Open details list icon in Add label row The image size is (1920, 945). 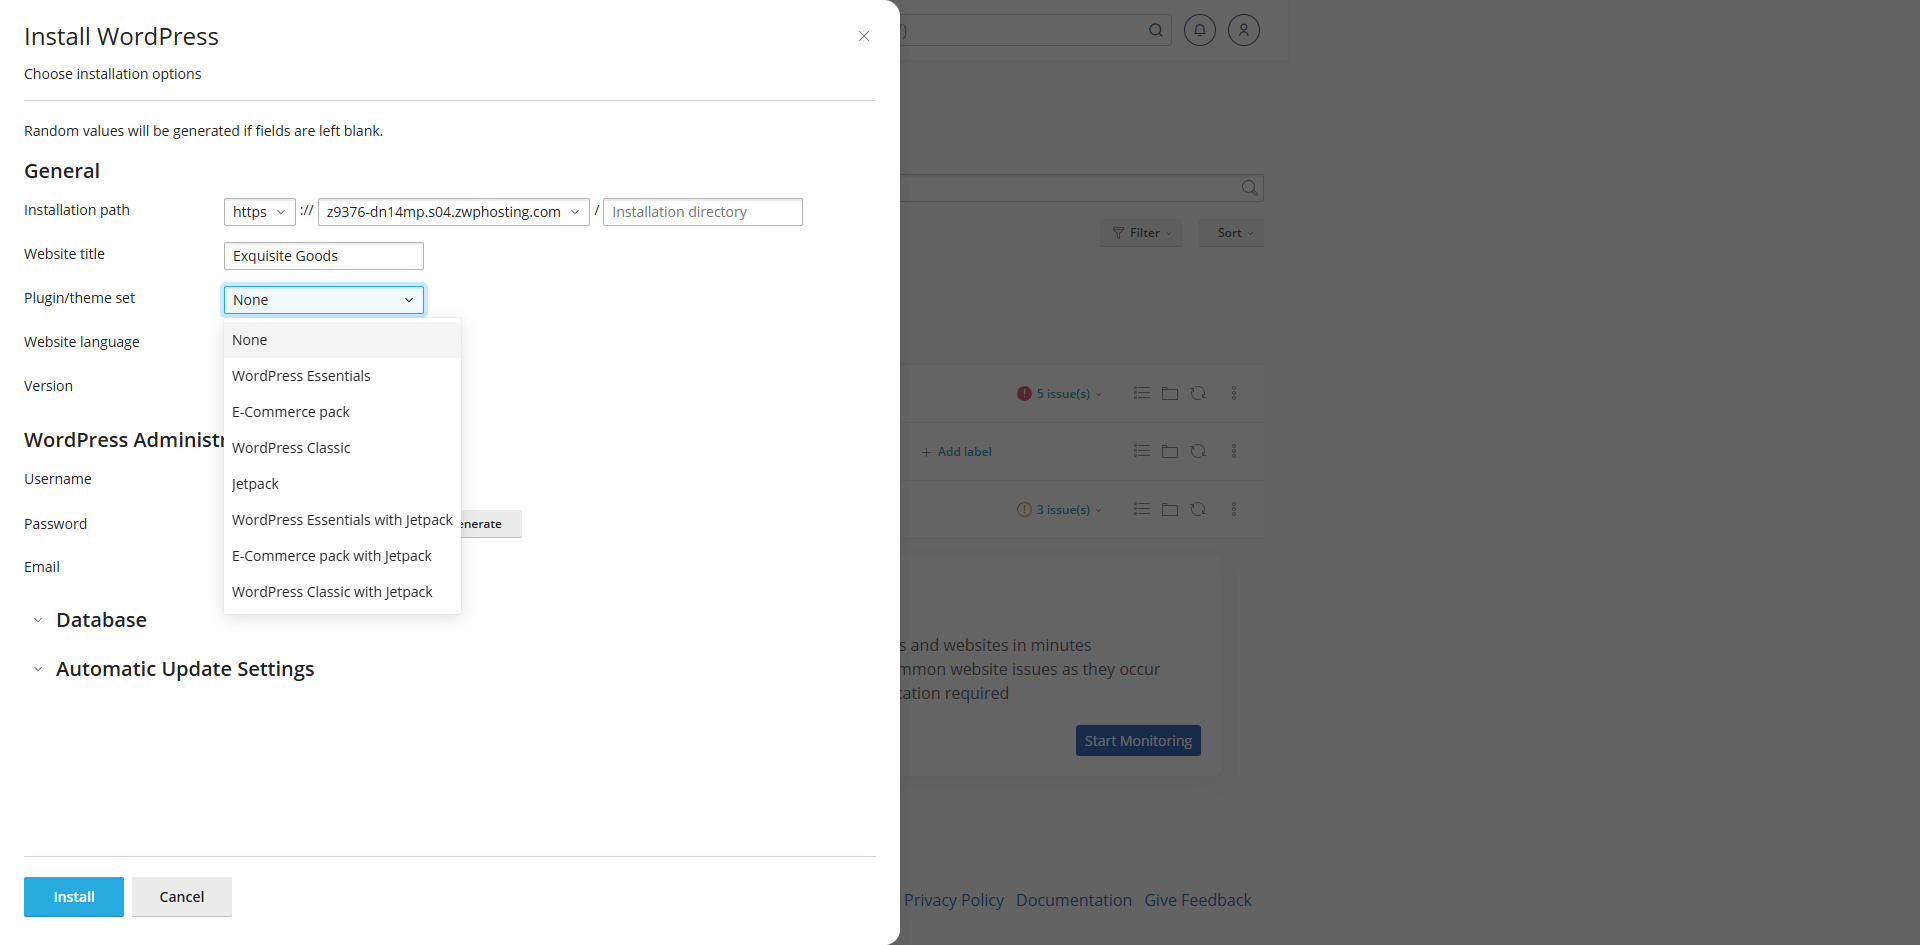pyautogui.click(x=1141, y=452)
